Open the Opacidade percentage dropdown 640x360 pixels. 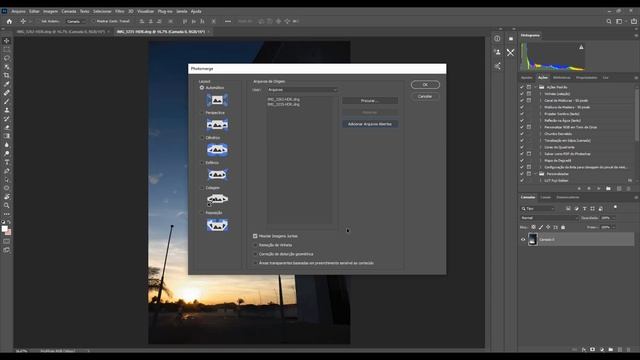pos(613,218)
